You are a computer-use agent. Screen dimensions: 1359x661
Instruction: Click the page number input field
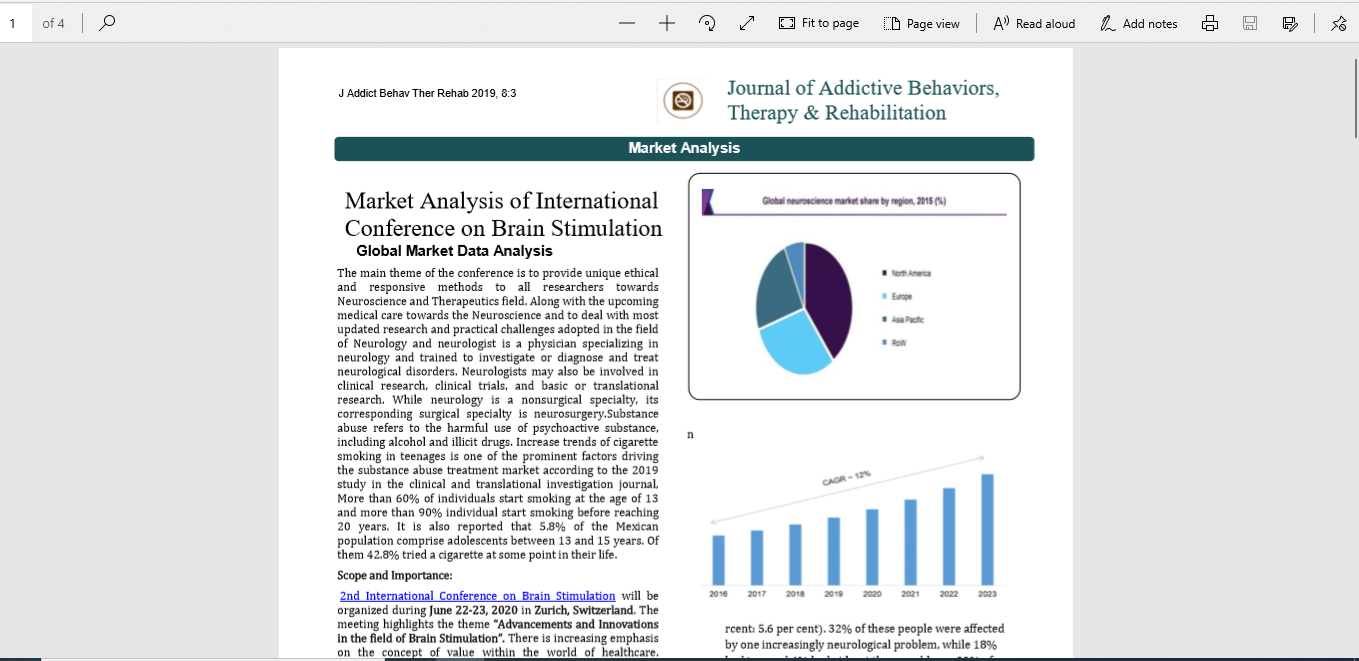(17, 23)
